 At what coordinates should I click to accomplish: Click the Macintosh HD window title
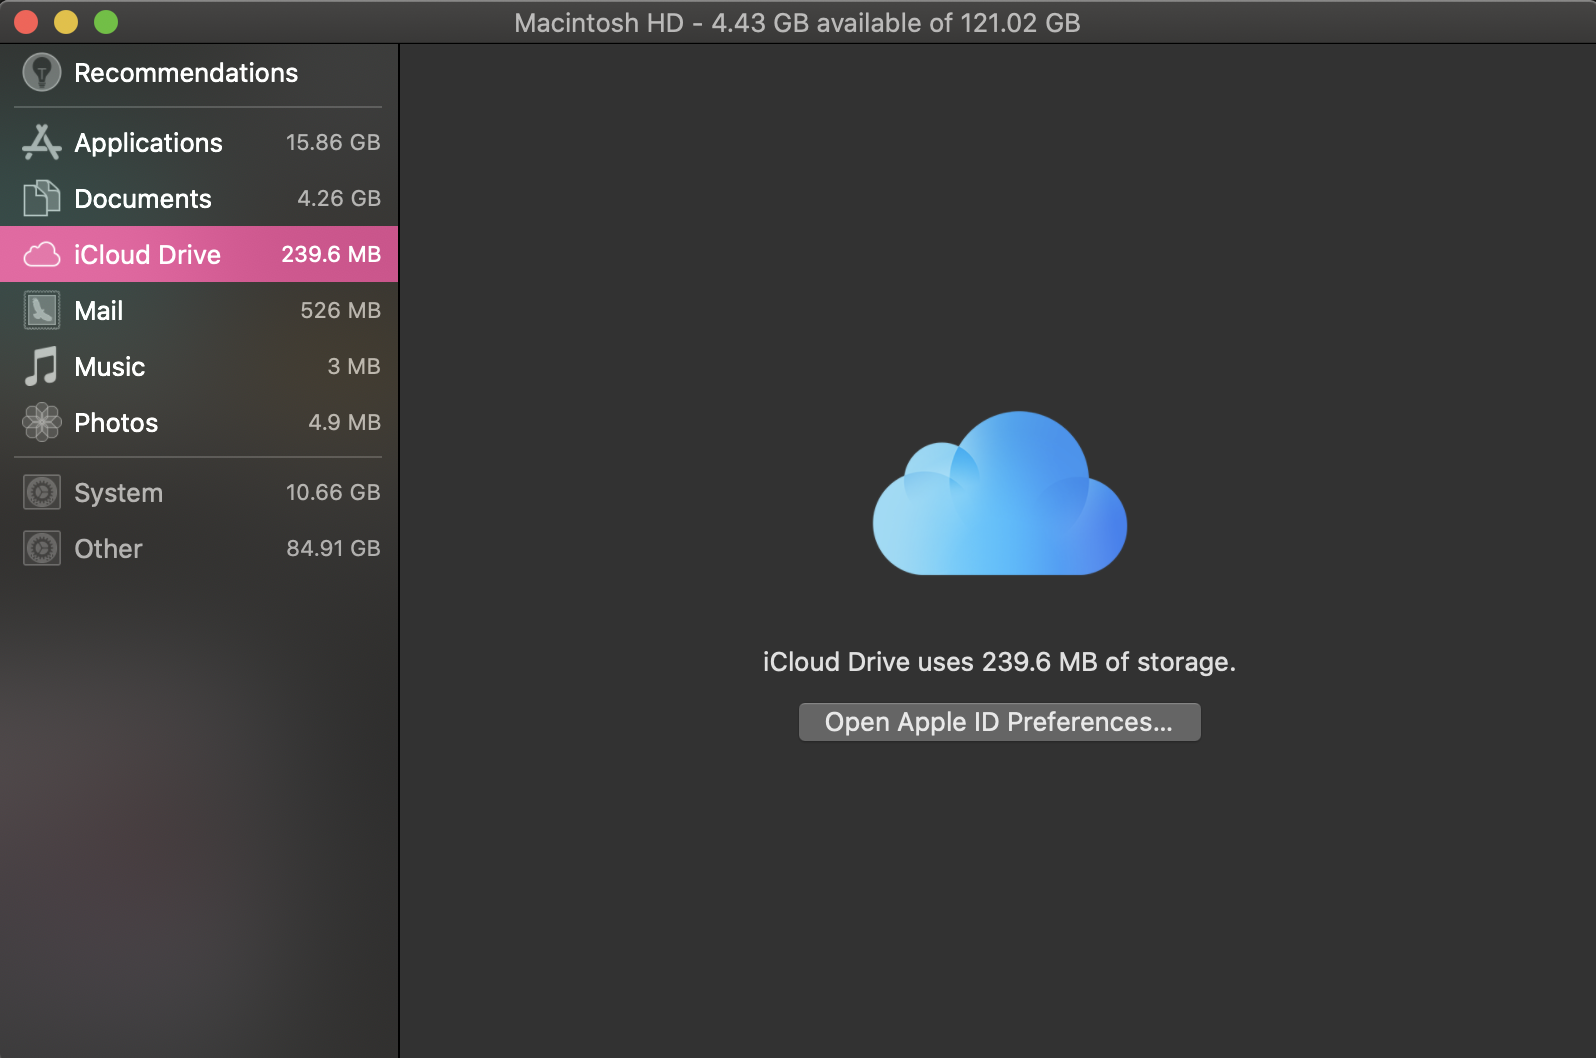pyautogui.click(x=797, y=22)
